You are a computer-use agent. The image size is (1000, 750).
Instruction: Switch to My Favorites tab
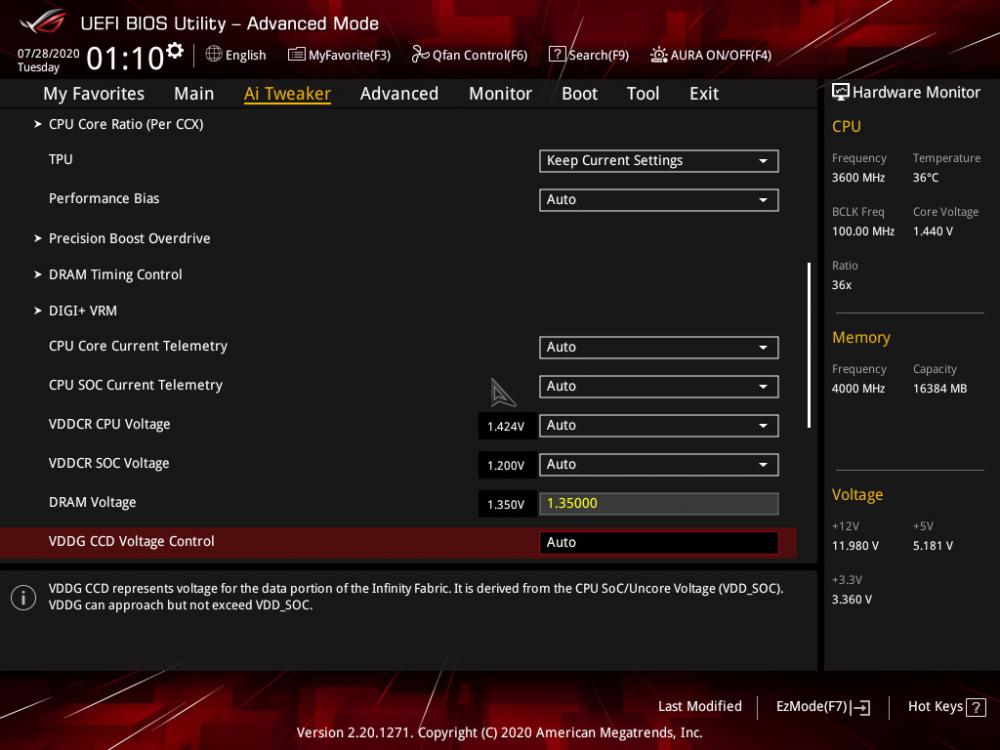[94, 94]
